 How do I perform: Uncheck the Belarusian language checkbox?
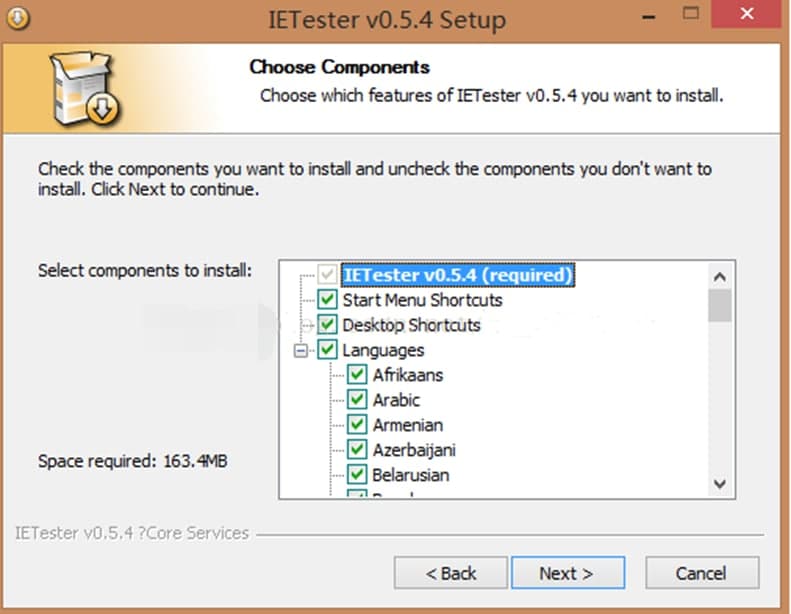357,474
